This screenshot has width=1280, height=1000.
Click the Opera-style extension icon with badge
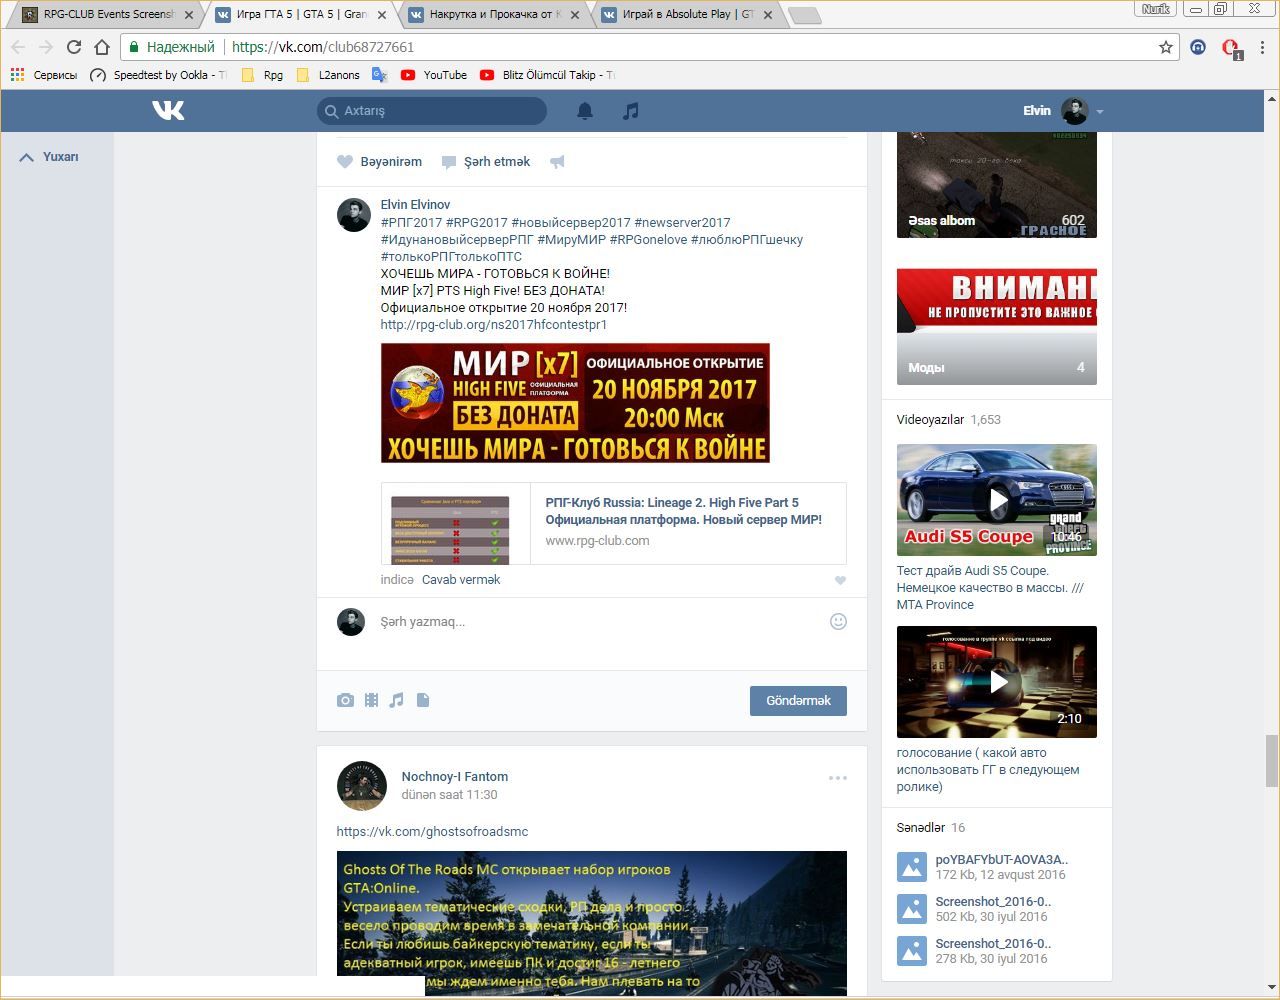1231,48
